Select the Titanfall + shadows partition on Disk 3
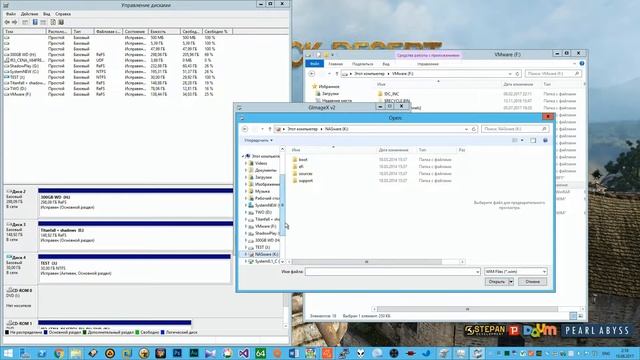The width and height of the screenshot is (640, 360). pos(136,236)
